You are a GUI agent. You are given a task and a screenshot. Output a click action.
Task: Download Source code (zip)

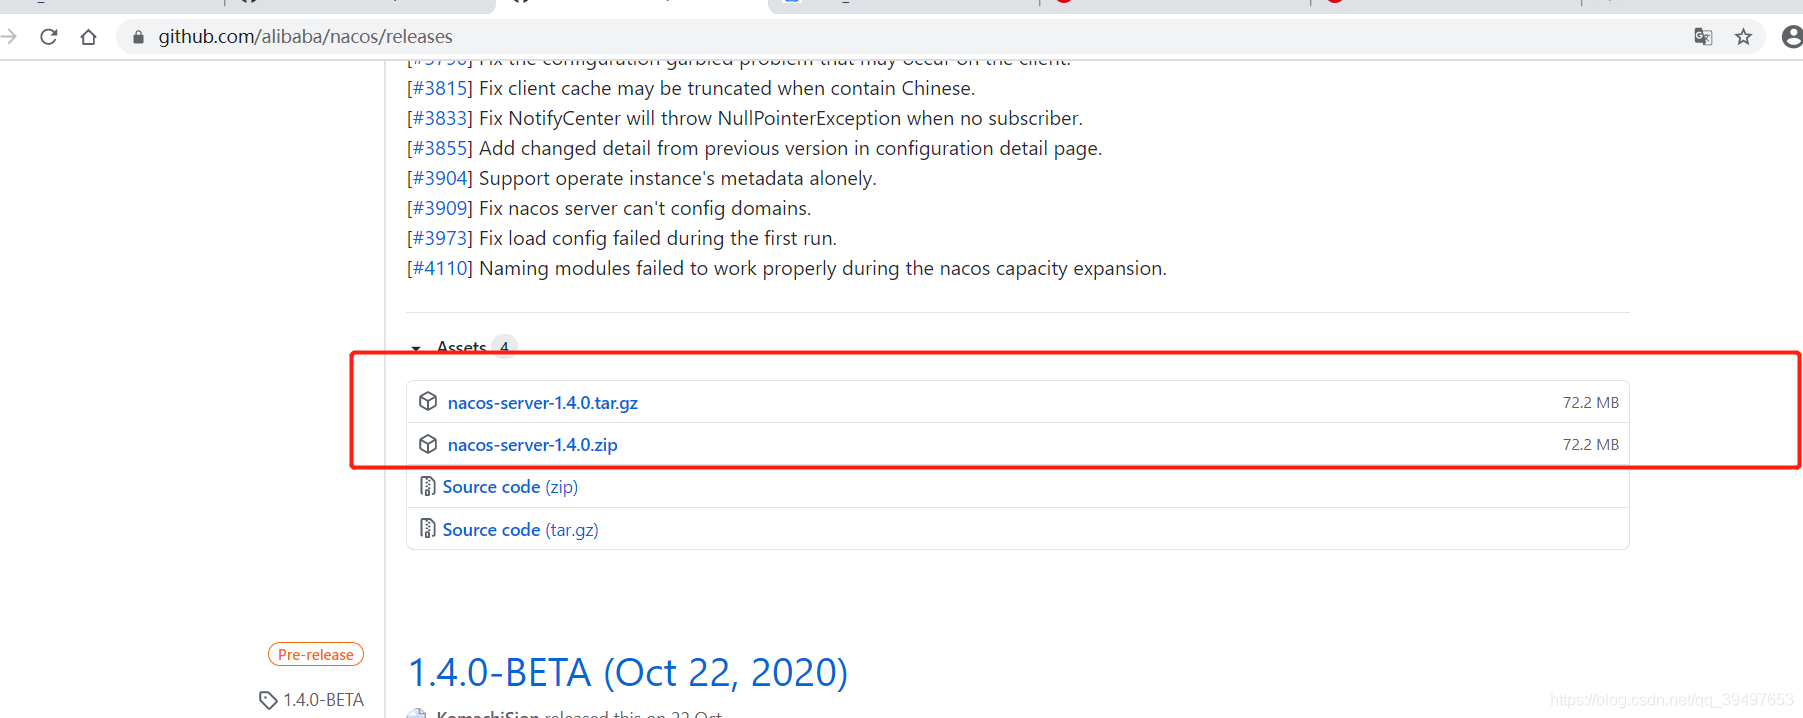tap(510, 487)
